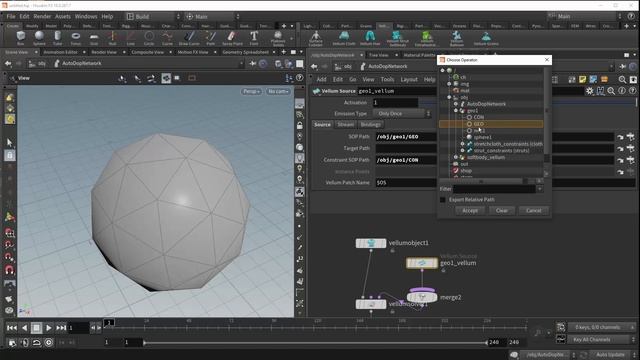Click the play forward button

(x=49, y=328)
